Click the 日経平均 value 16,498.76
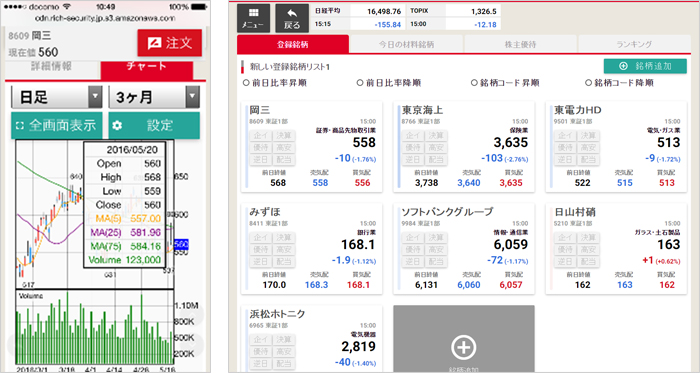 pos(384,11)
